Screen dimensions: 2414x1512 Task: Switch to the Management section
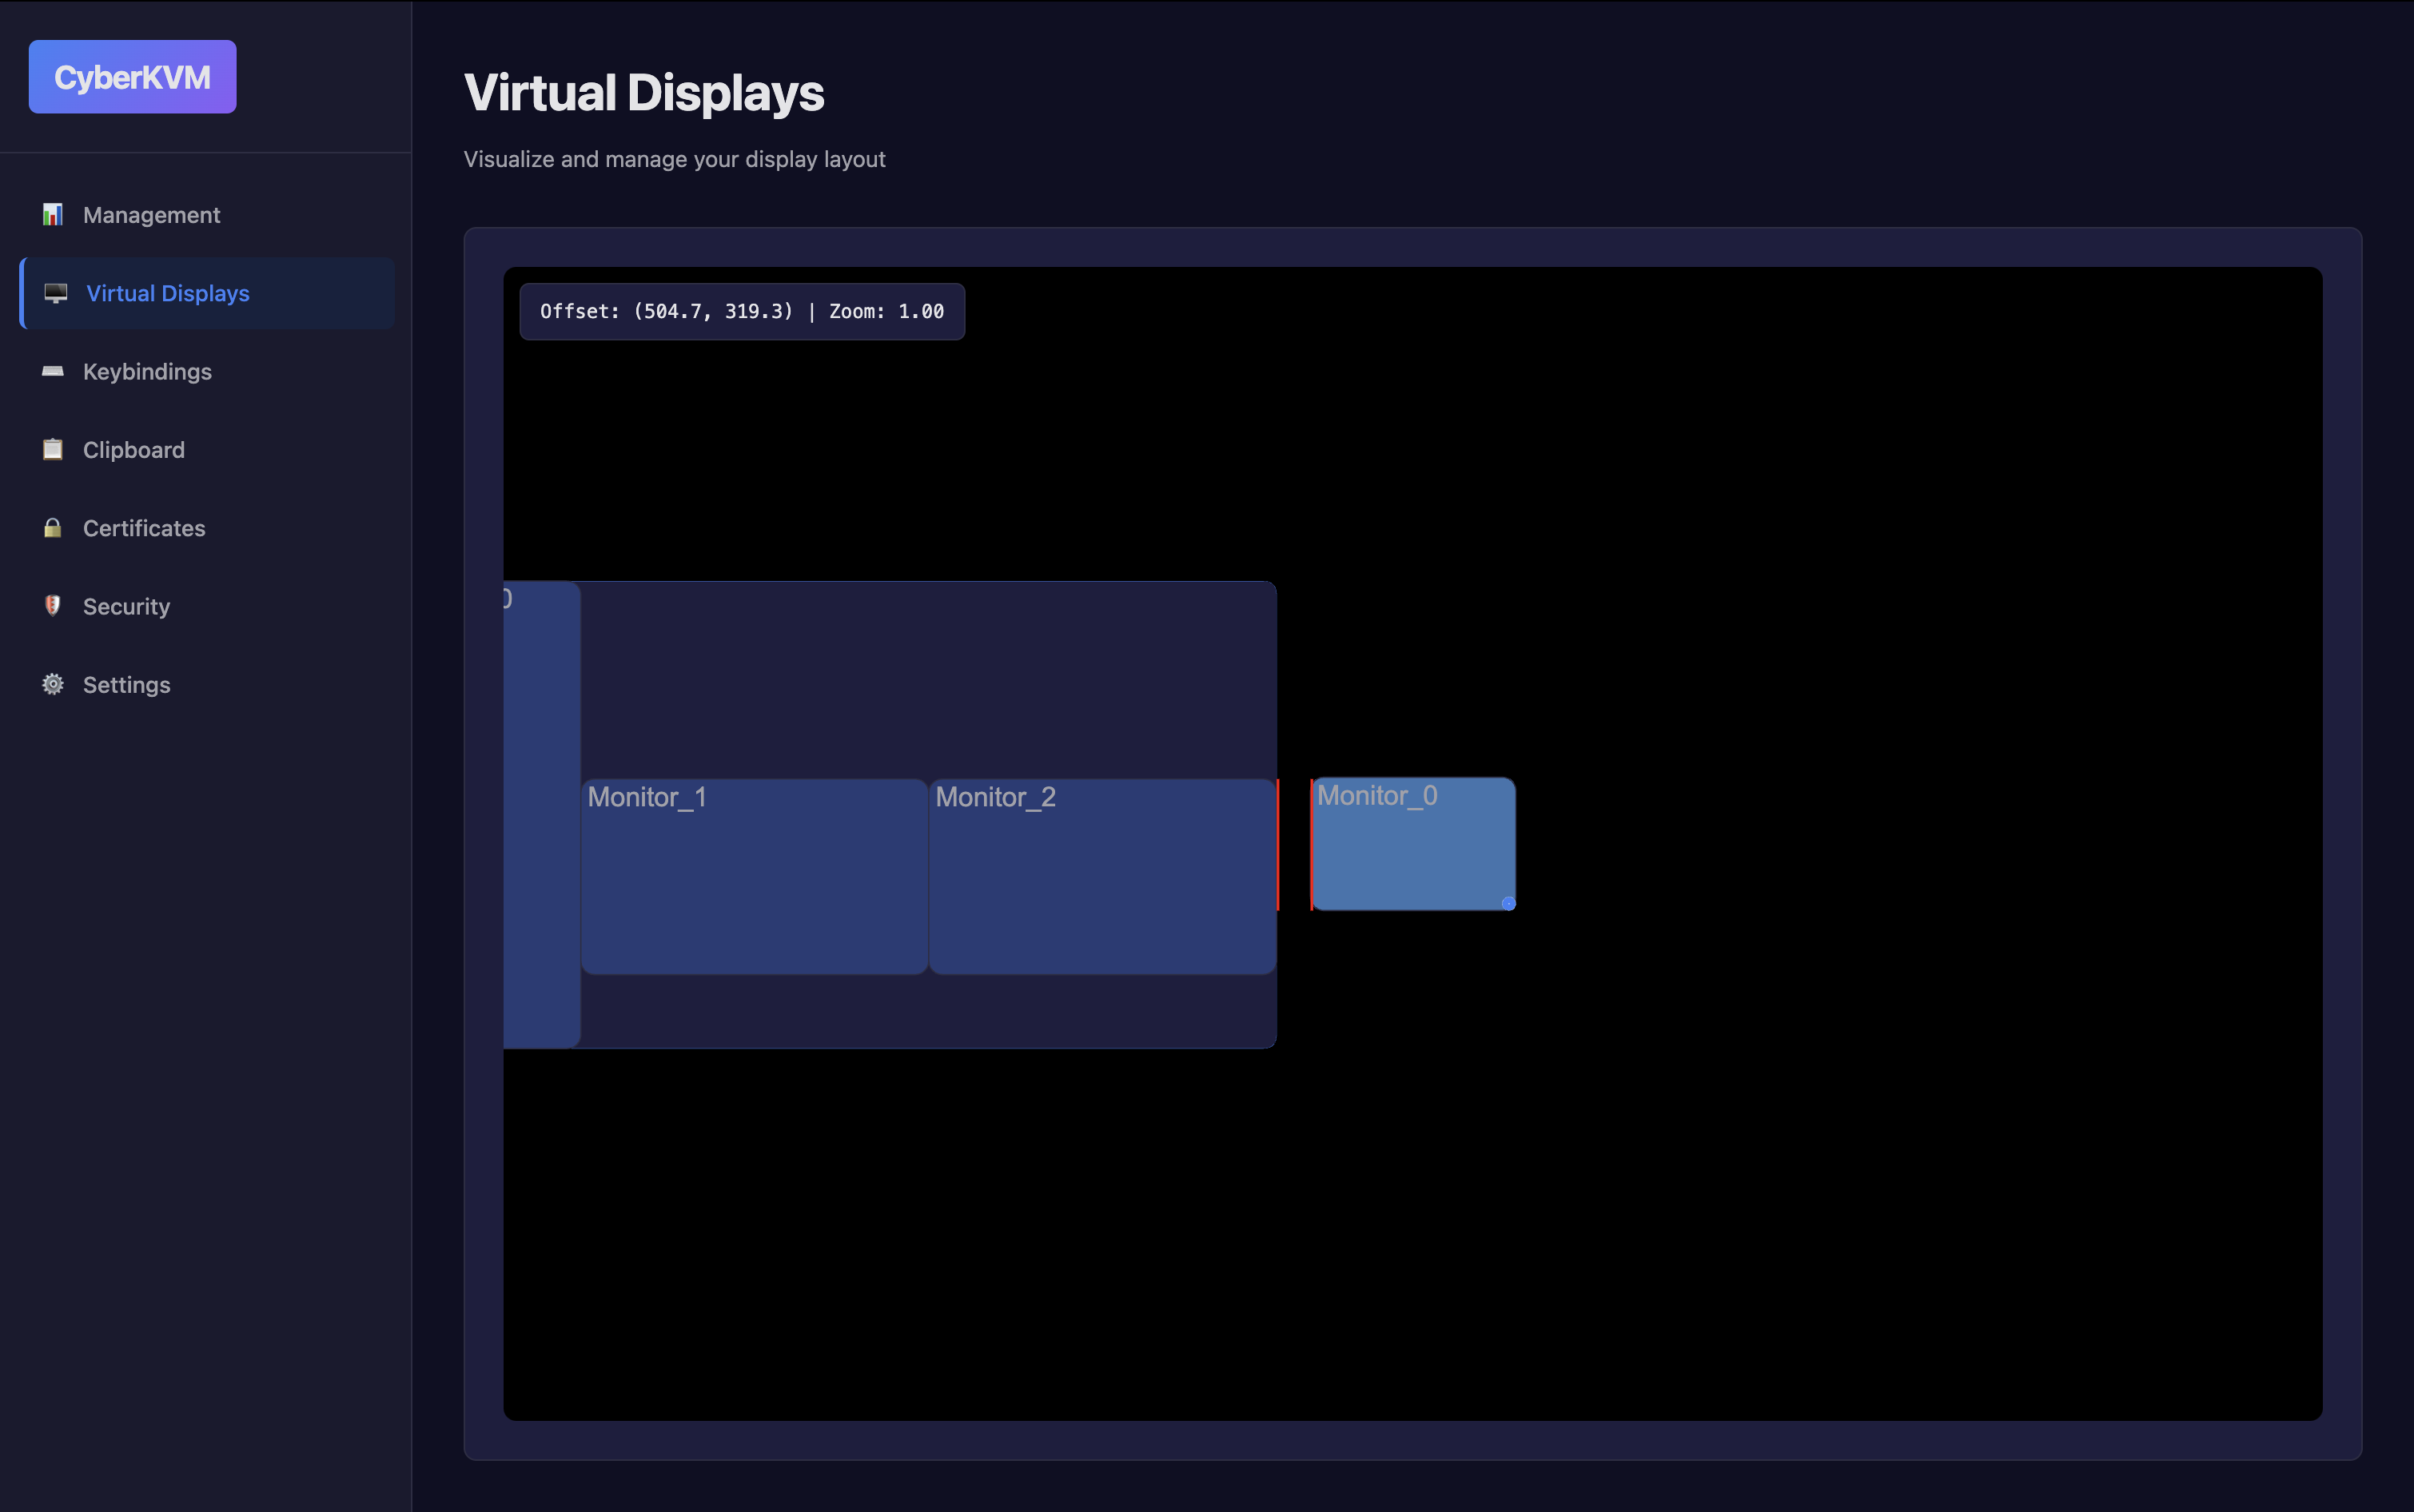[151, 214]
